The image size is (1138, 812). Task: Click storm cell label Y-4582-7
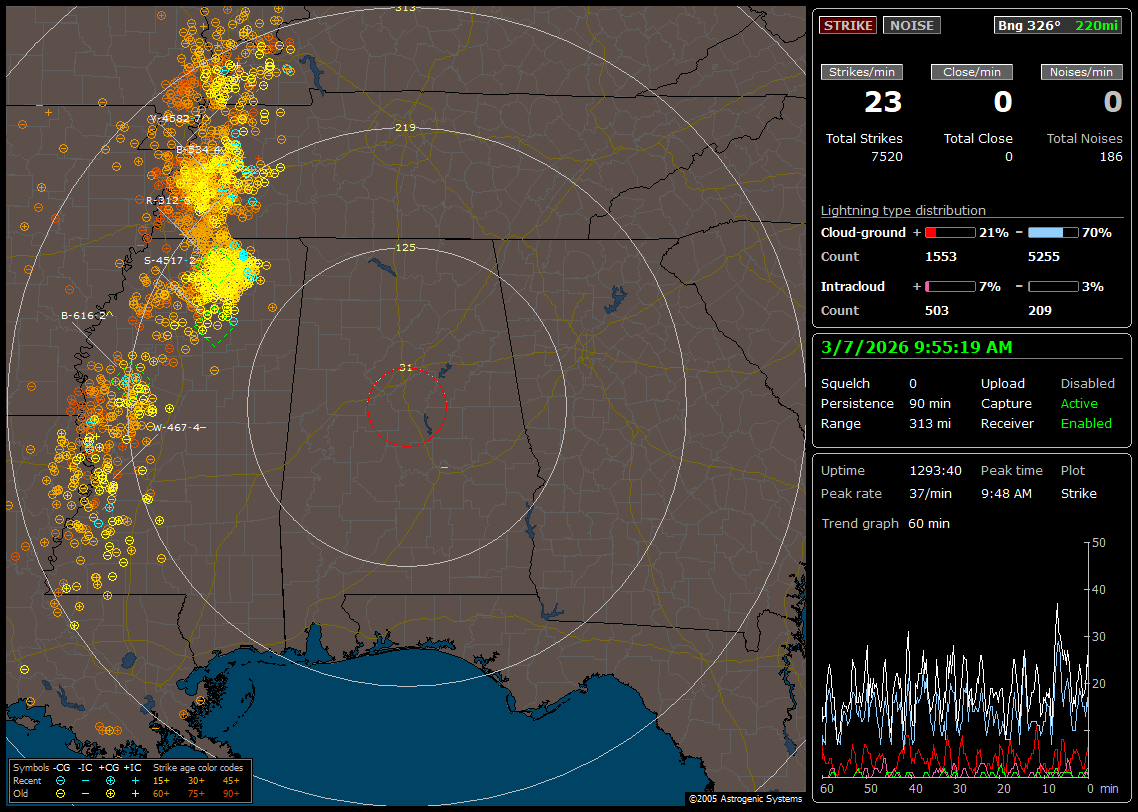176,118
